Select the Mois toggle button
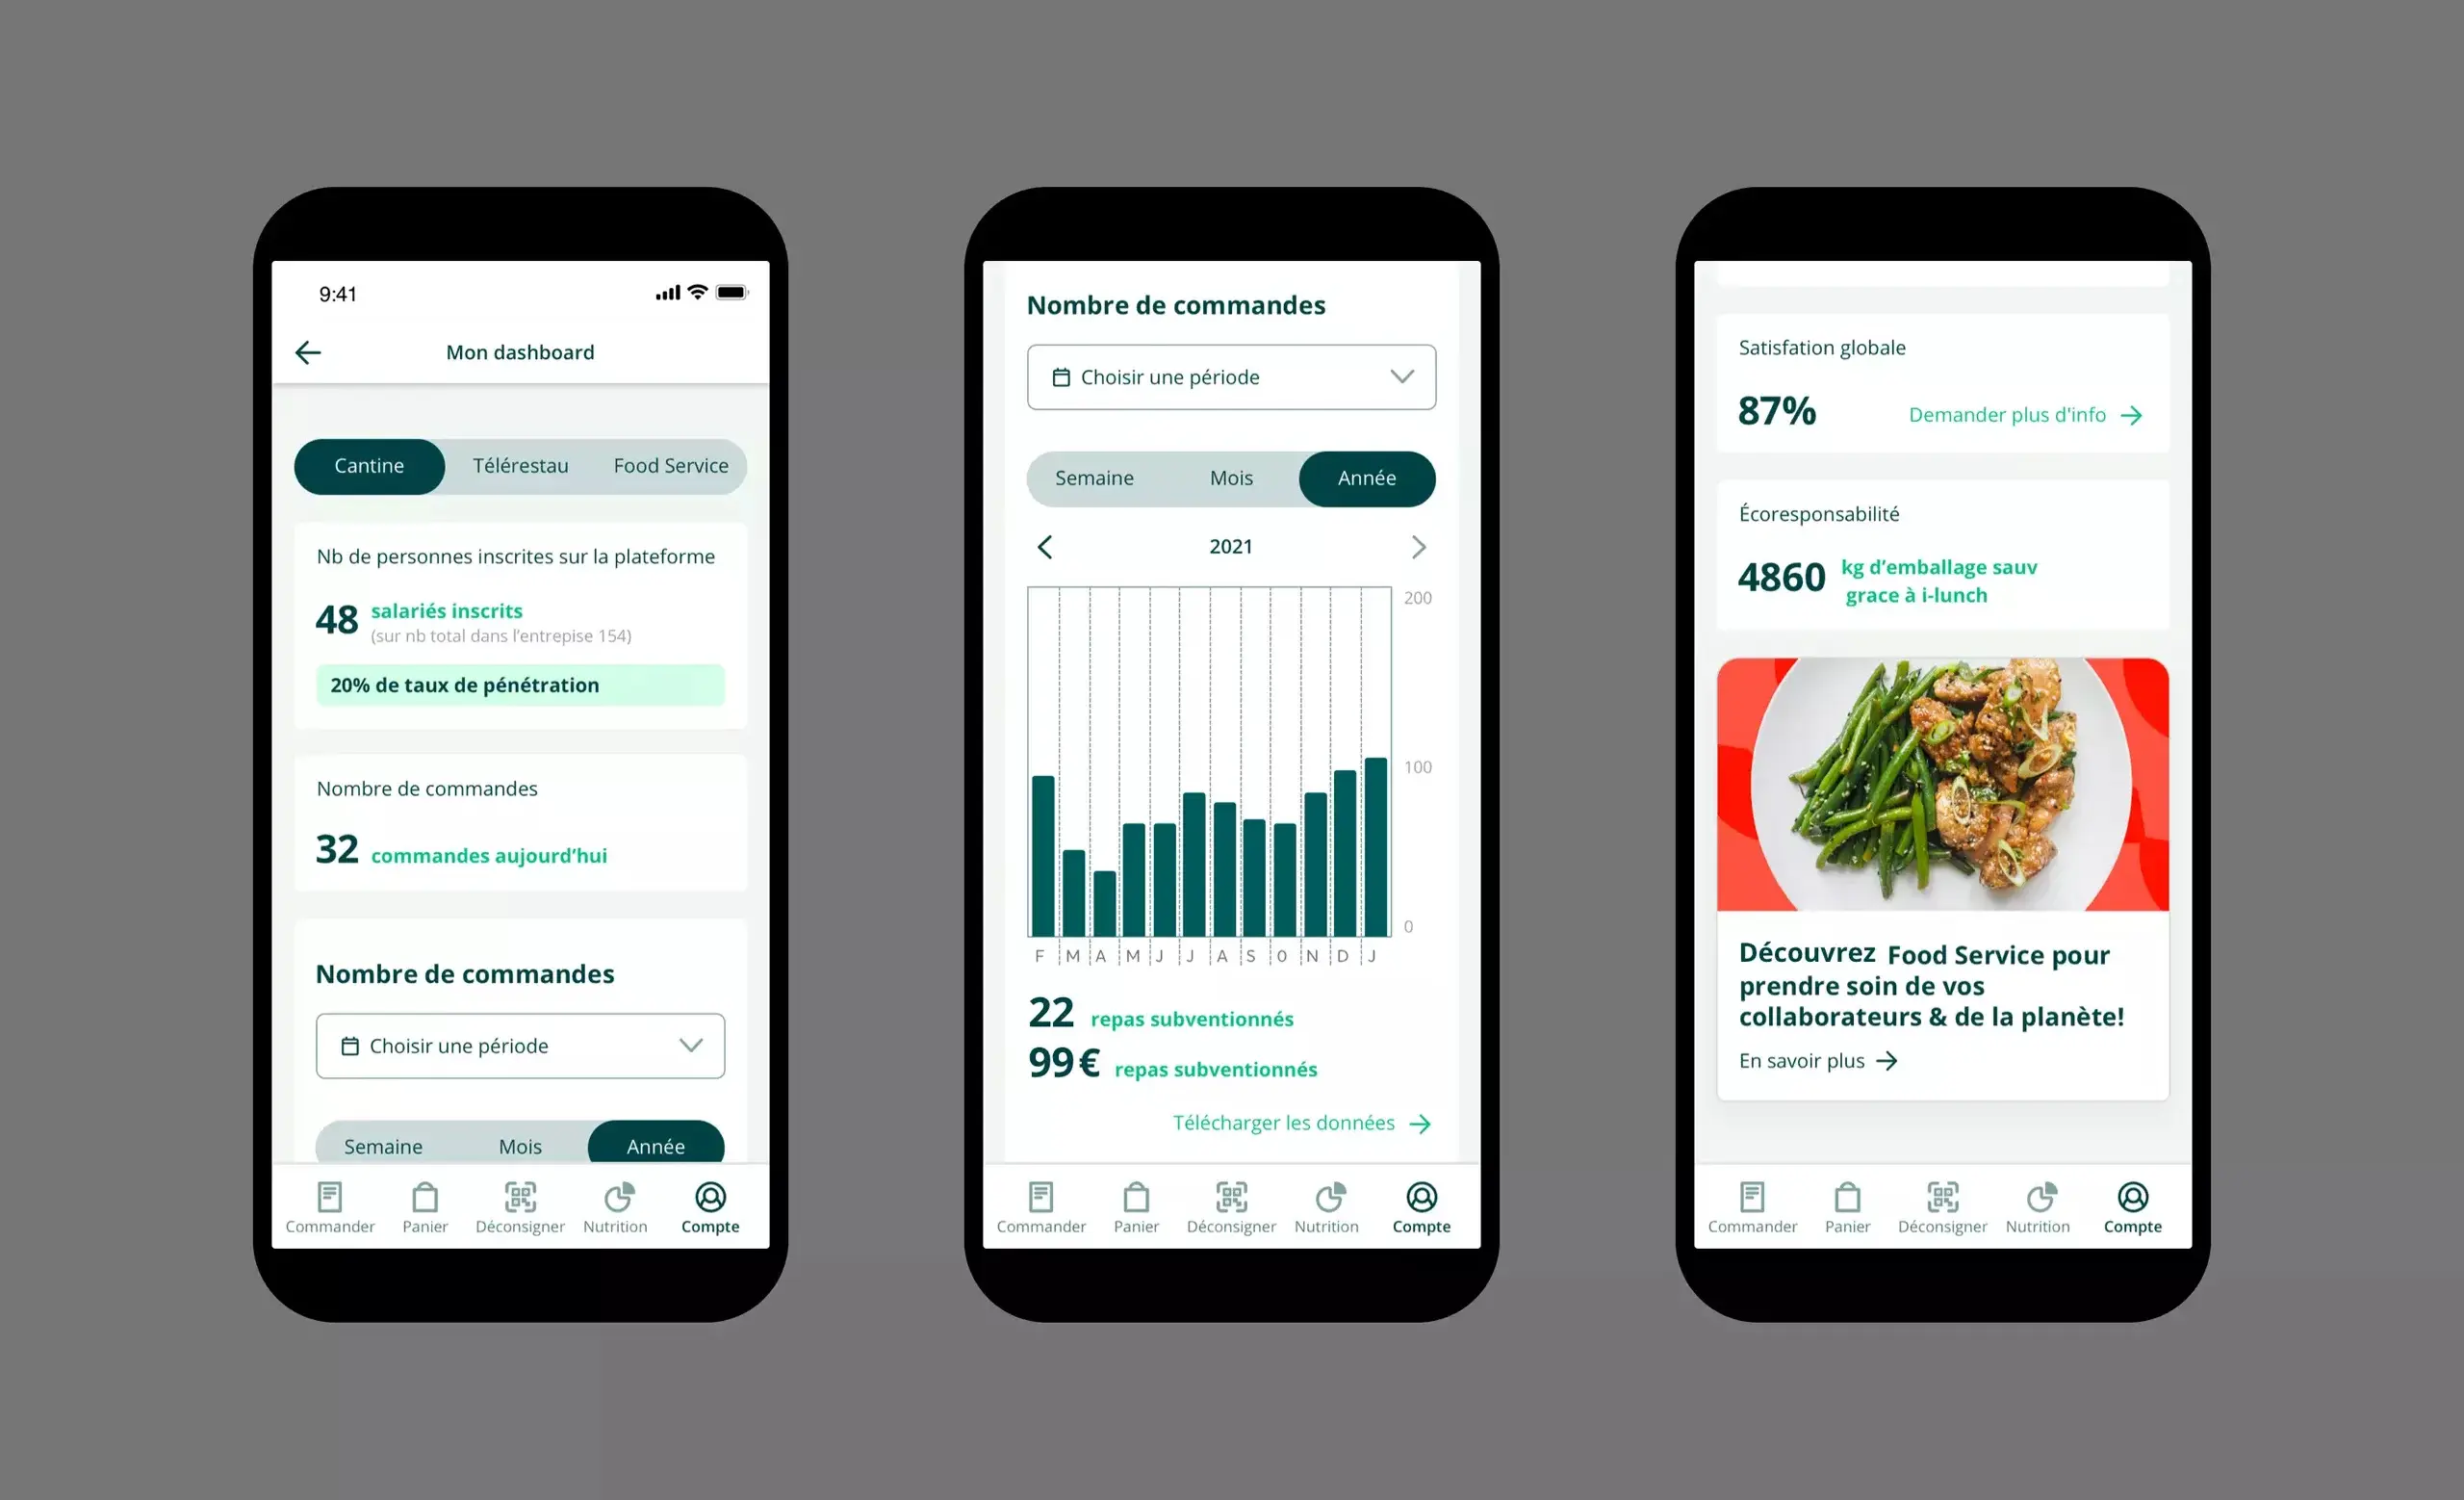The width and height of the screenshot is (2464, 1500). coord(1228,478)
